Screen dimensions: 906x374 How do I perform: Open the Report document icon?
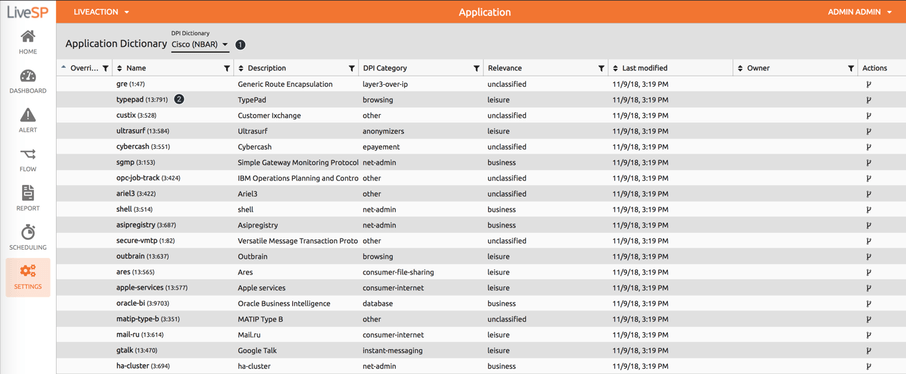28,192
